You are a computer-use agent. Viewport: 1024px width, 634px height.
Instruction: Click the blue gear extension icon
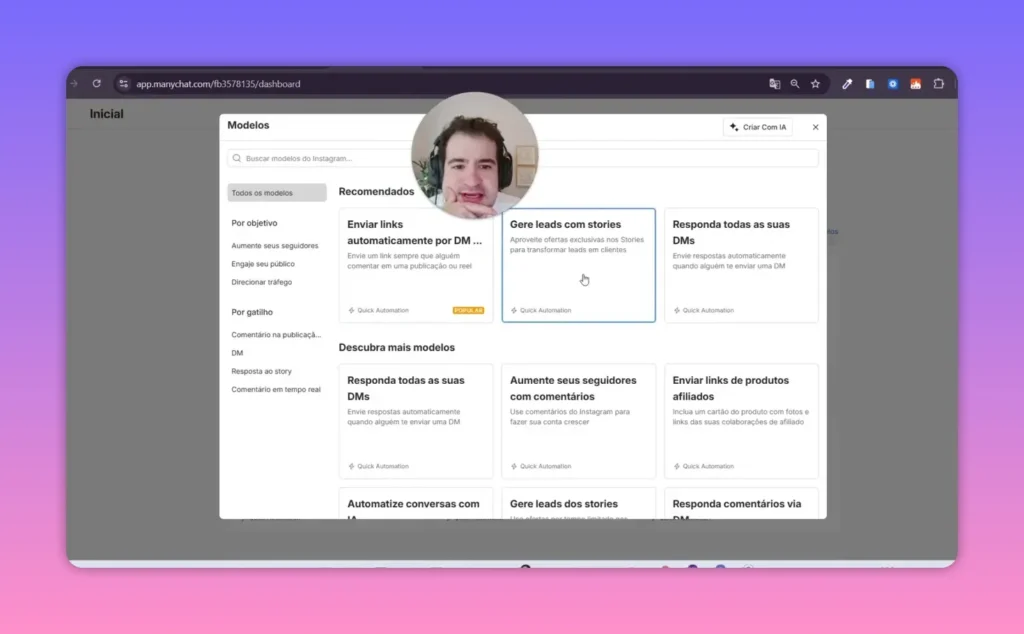coord(893,84)
